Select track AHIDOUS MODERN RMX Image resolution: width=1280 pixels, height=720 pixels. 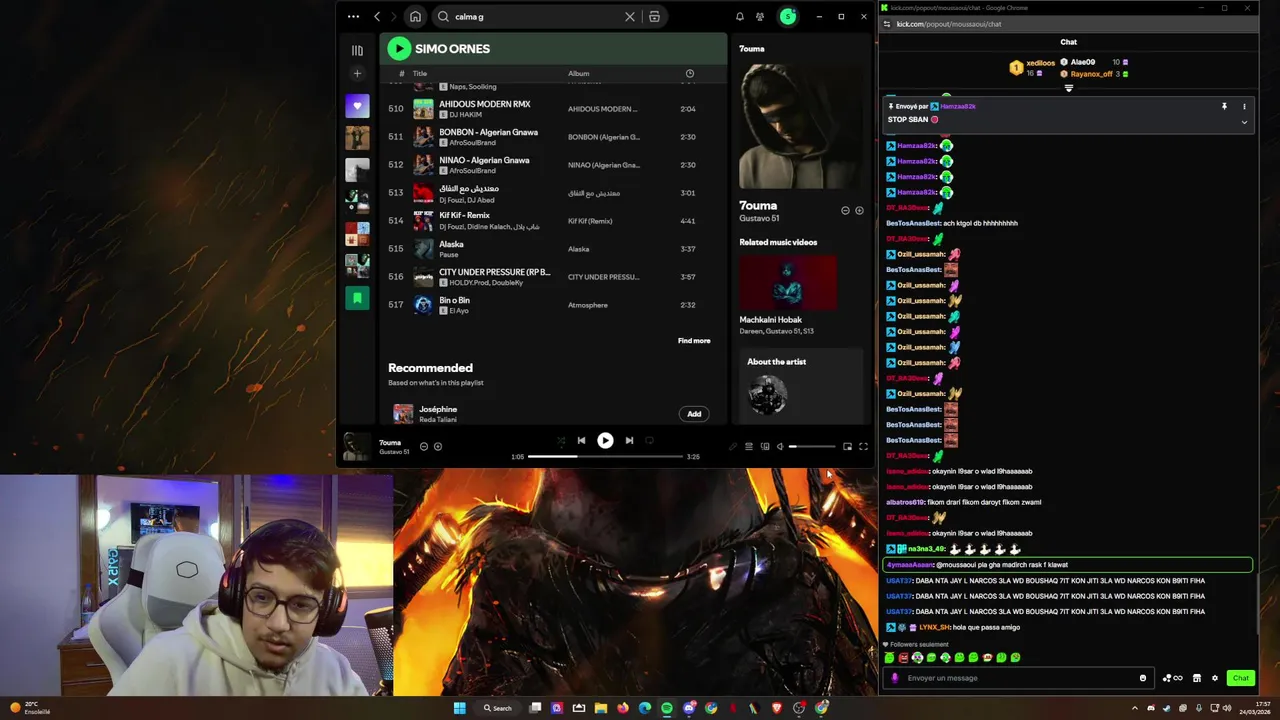553,109
